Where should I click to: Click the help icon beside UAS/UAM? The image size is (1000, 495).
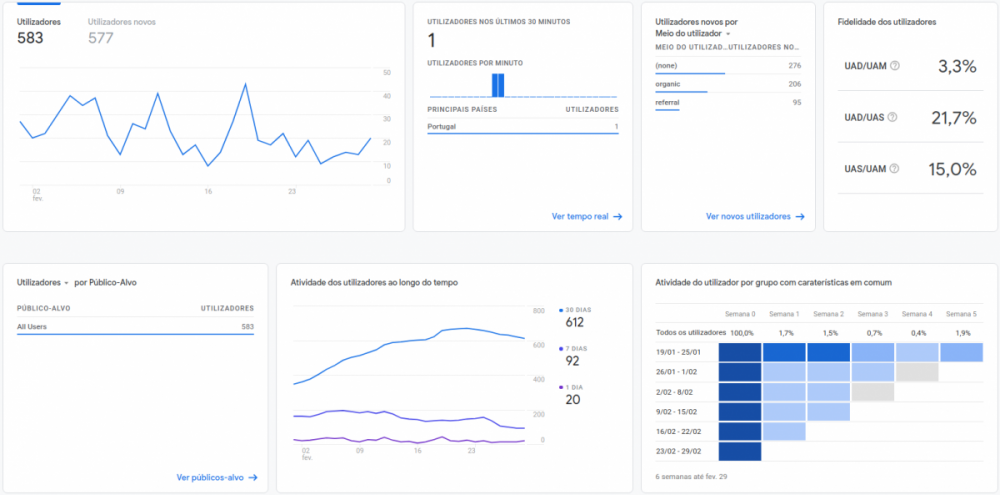point(894,169)
